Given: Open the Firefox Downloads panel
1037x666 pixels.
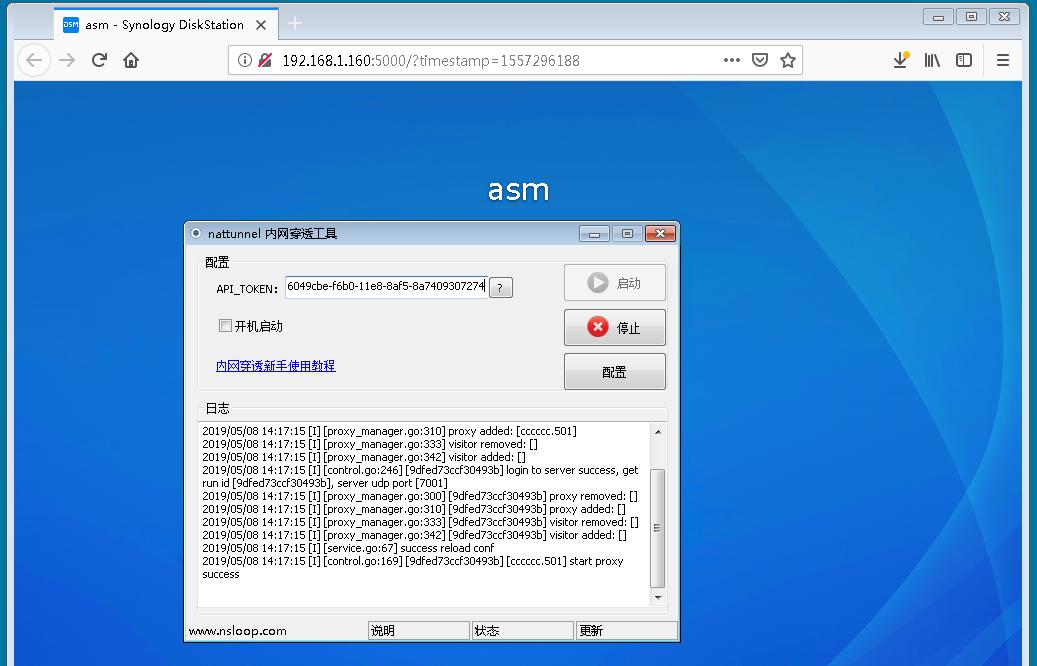Looking at the screenshot, I should coord(900,60).
